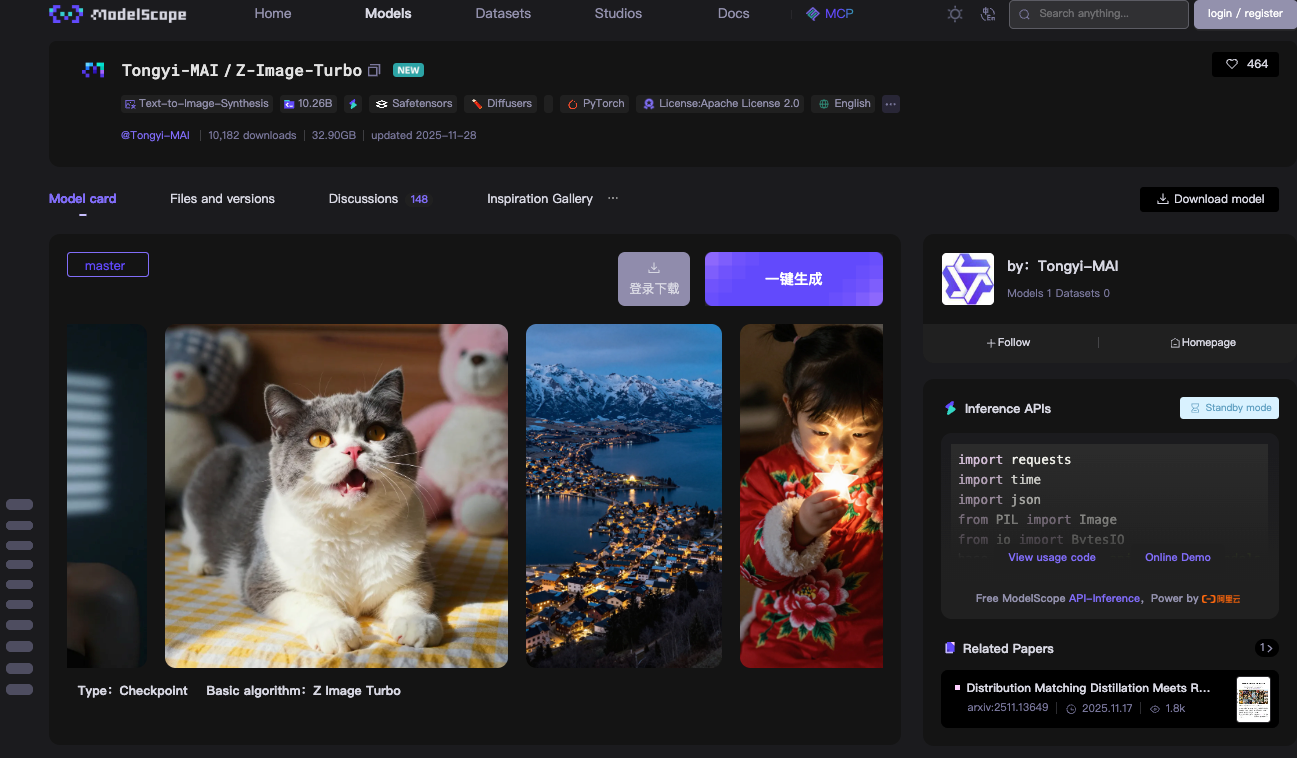Open the View usage code link
This screenshot has width=1297, height=758.
(1051, 558)
